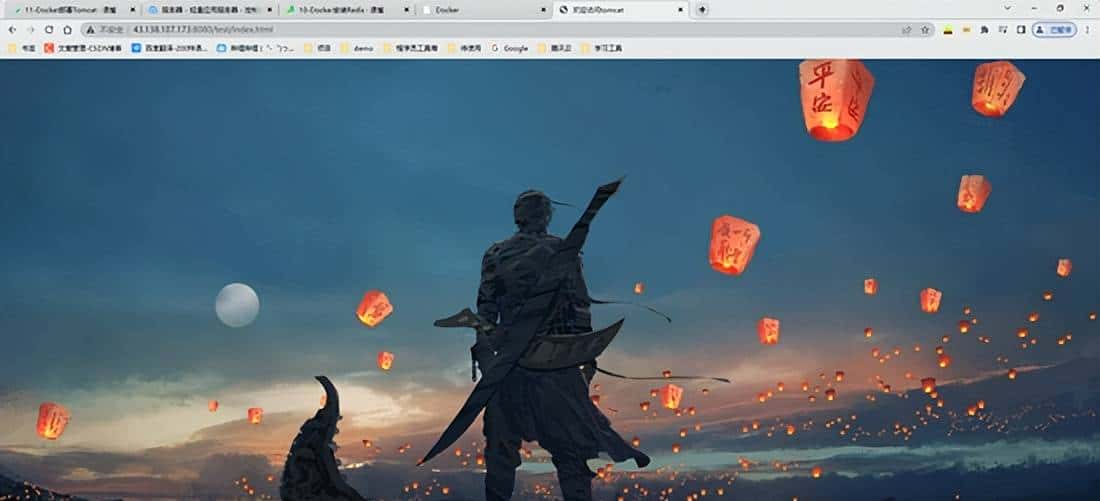Open the tab search chevron
Viewport: 1100px width, 501px height.
click(1007, 8)
